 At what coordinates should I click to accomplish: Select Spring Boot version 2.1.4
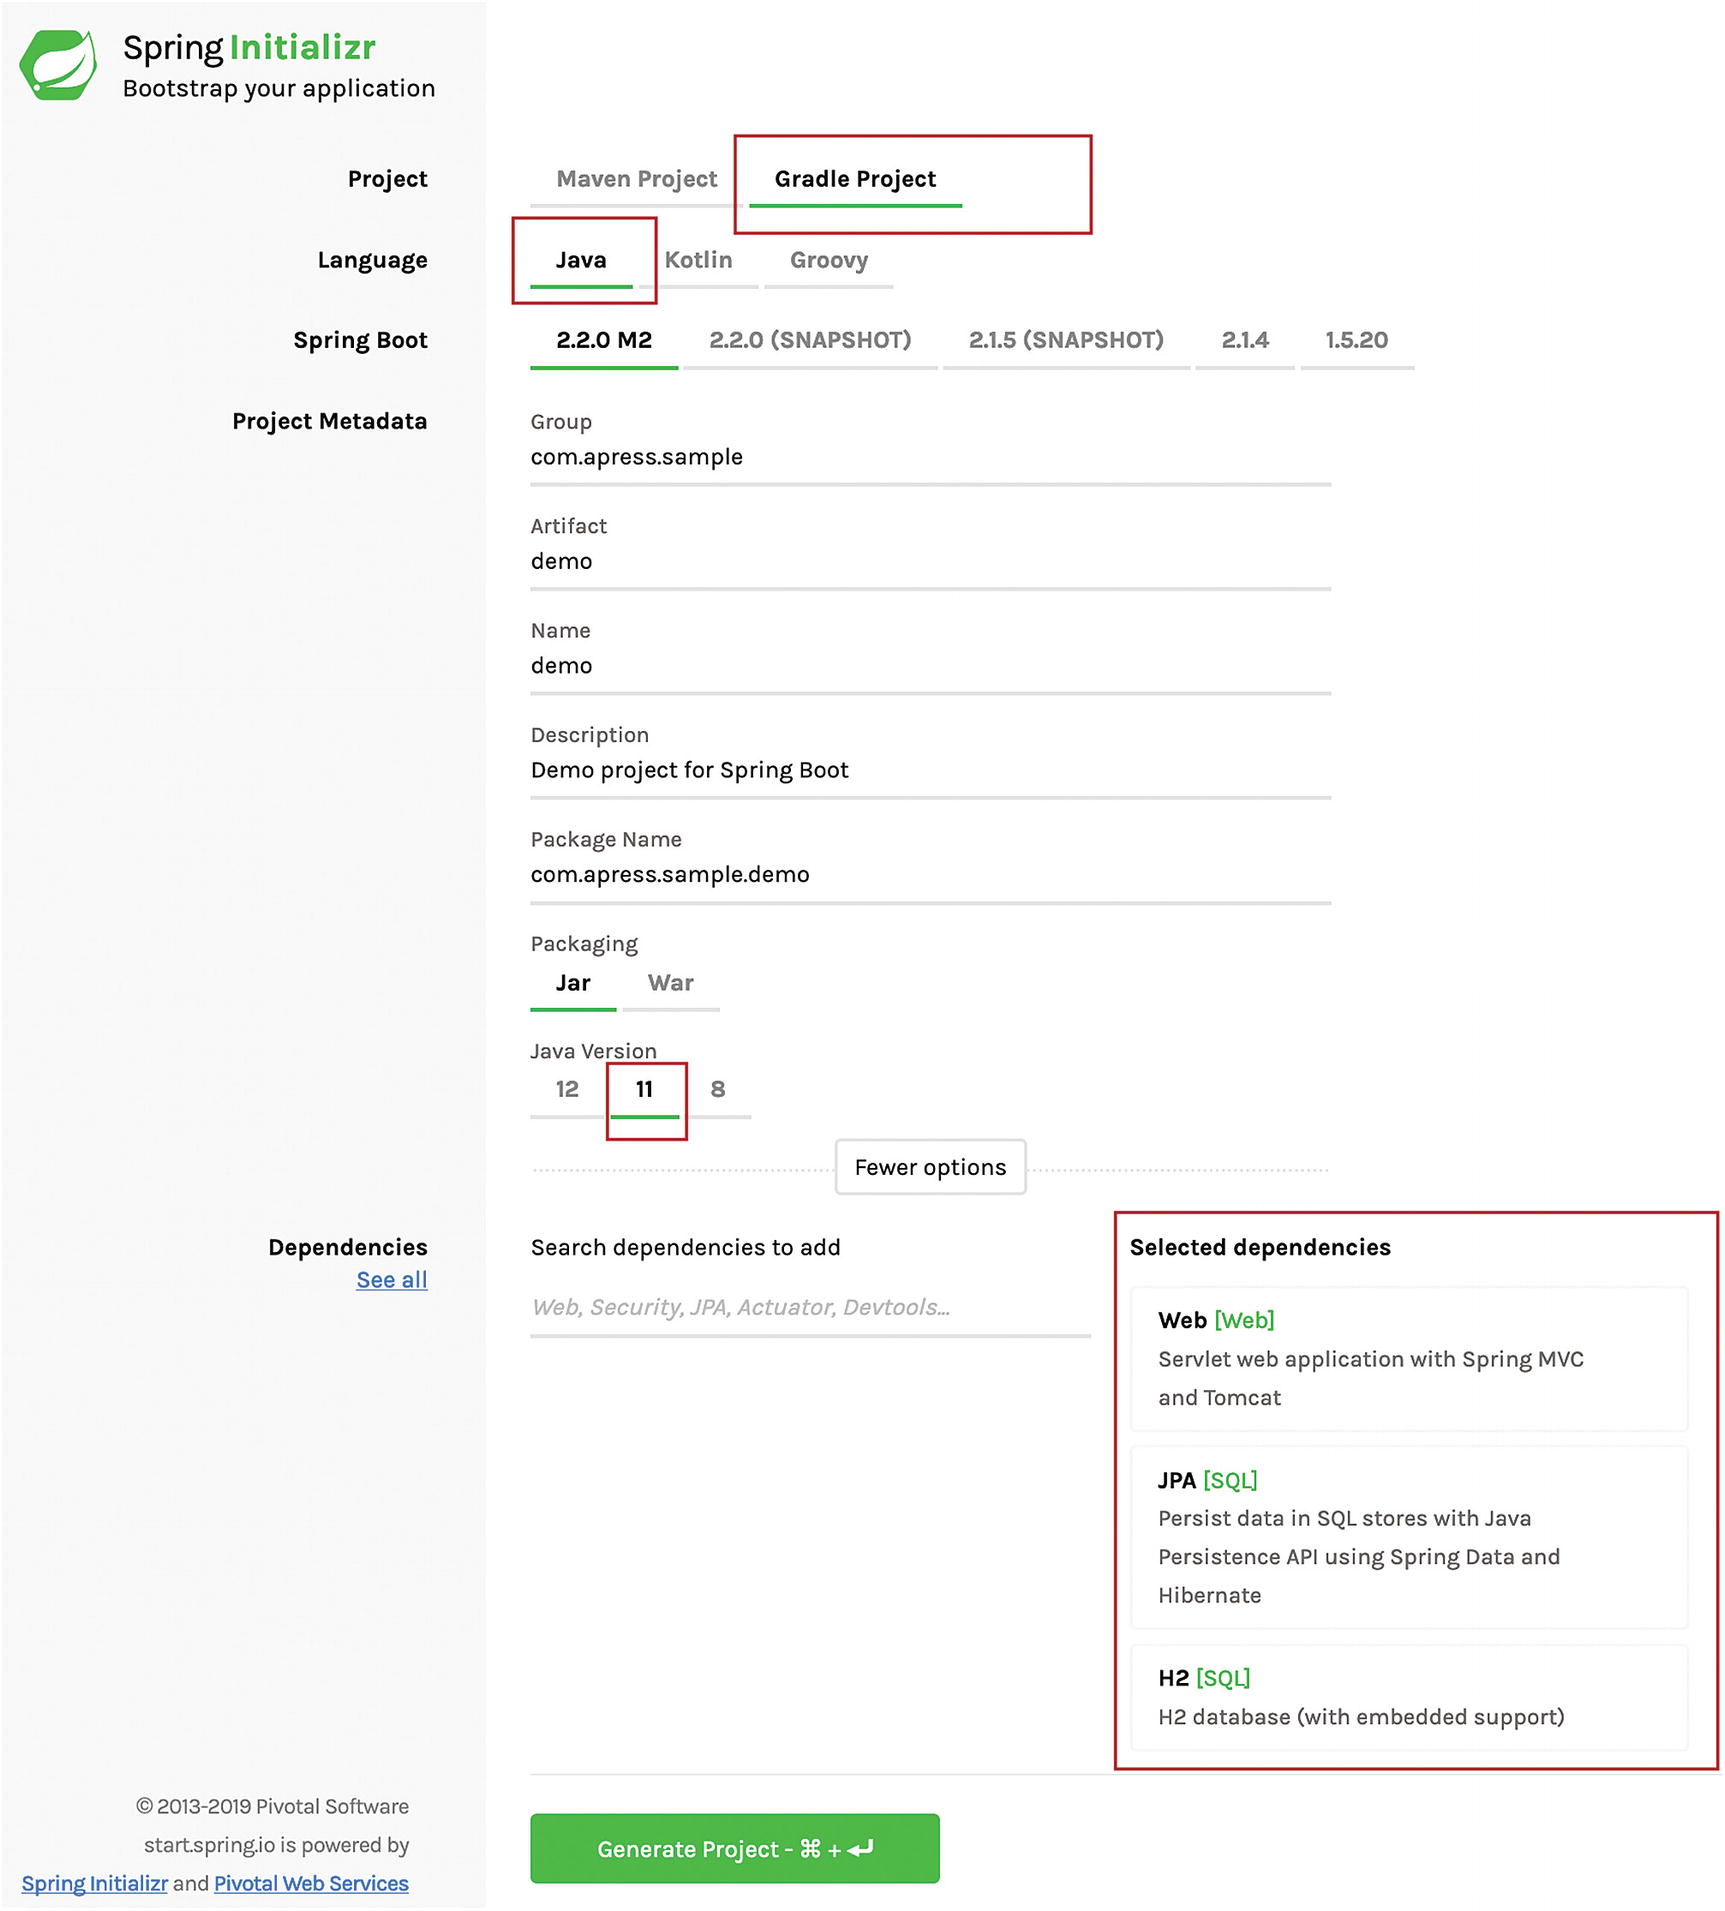click(1245, 340)
